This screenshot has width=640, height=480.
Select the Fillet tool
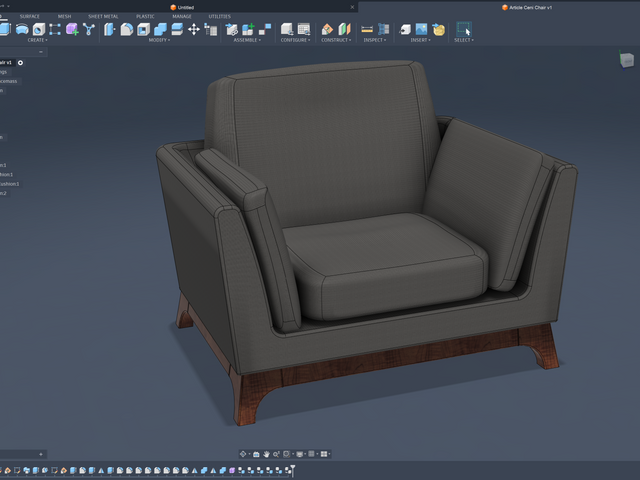click(127, 29)
